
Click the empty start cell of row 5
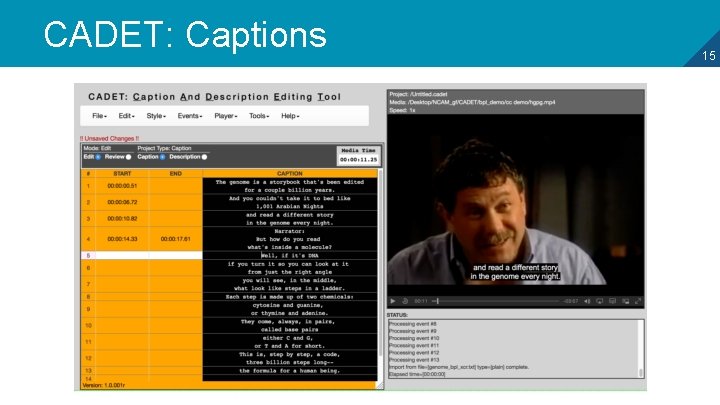point(122,255)
